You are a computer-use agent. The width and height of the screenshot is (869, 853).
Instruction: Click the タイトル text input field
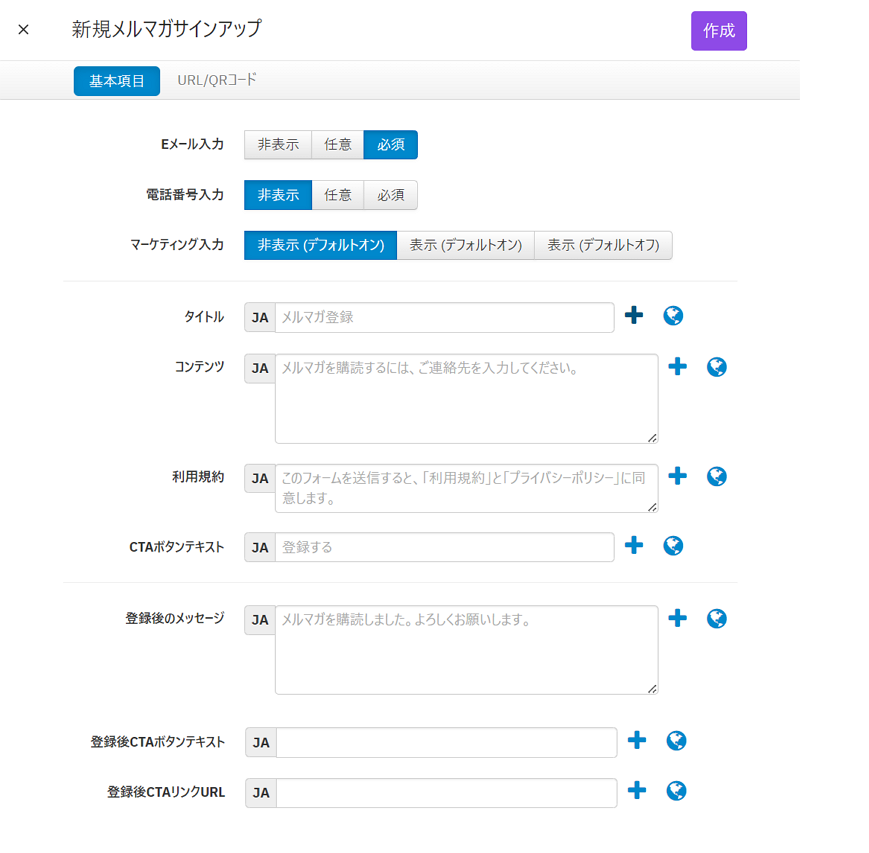(444, 317)
